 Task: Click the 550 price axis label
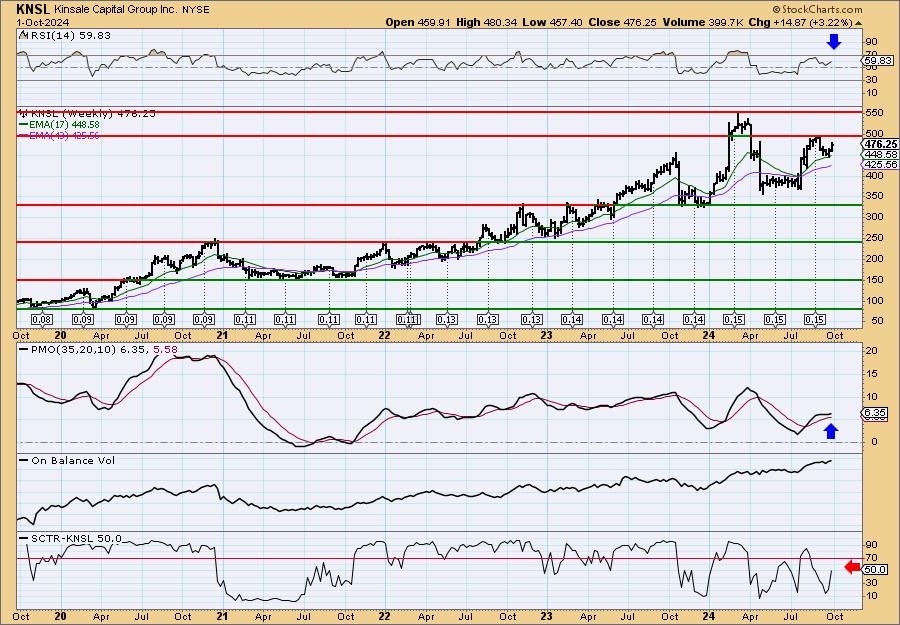point(874,114)
